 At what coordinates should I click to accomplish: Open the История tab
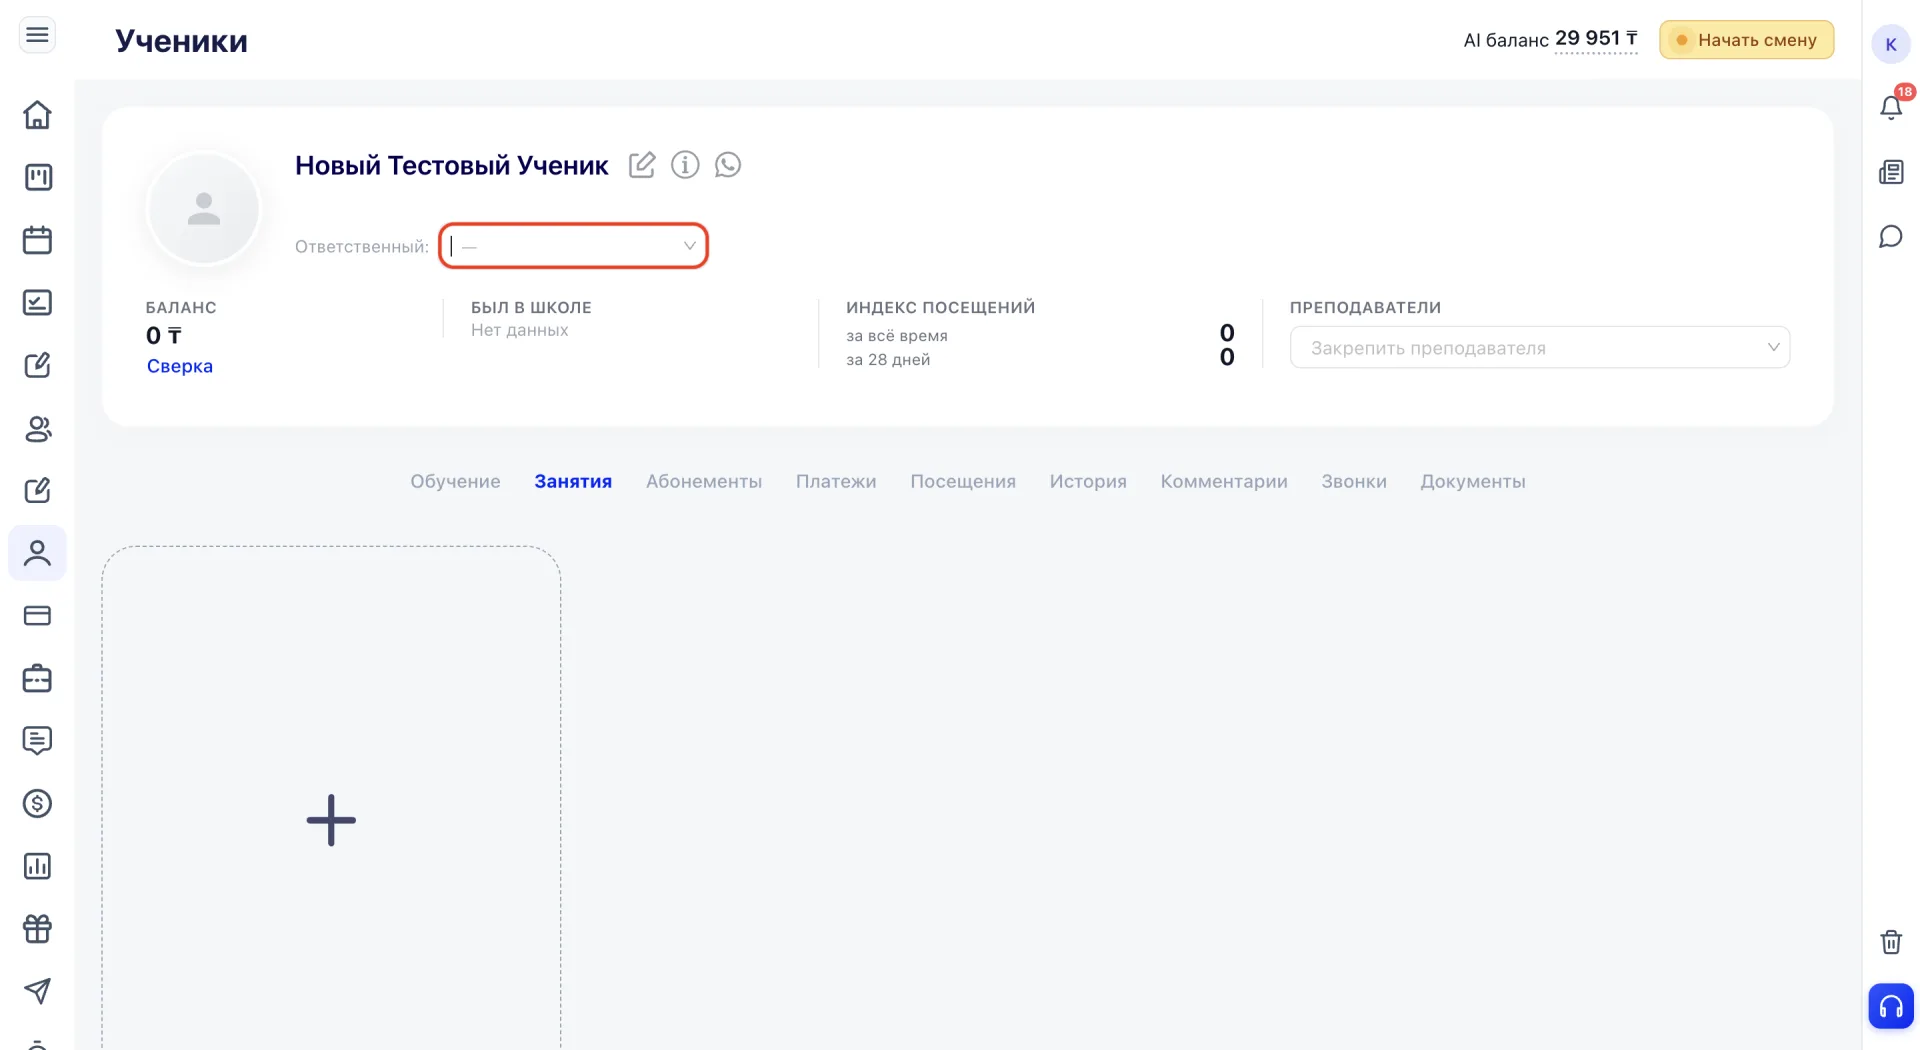(x=1088, y=481)
